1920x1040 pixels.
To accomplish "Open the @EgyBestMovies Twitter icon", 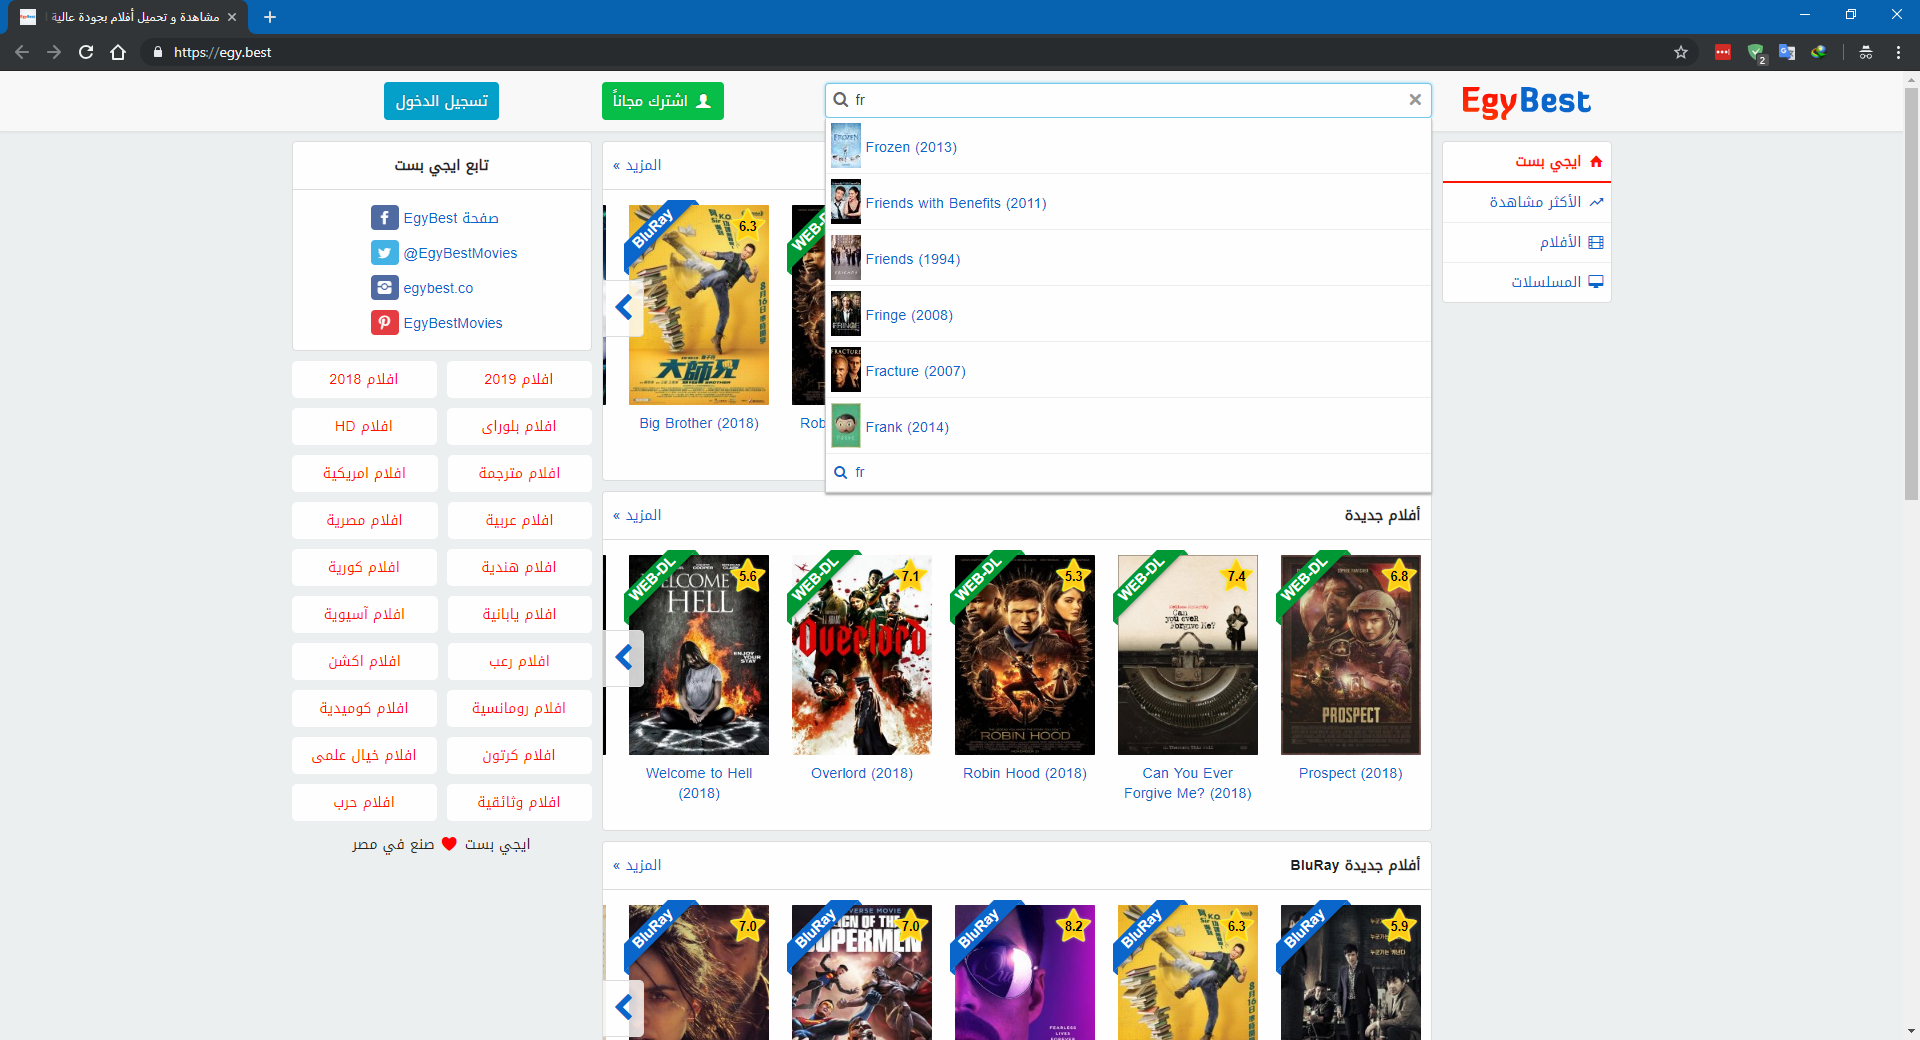I will click(384, 252).
